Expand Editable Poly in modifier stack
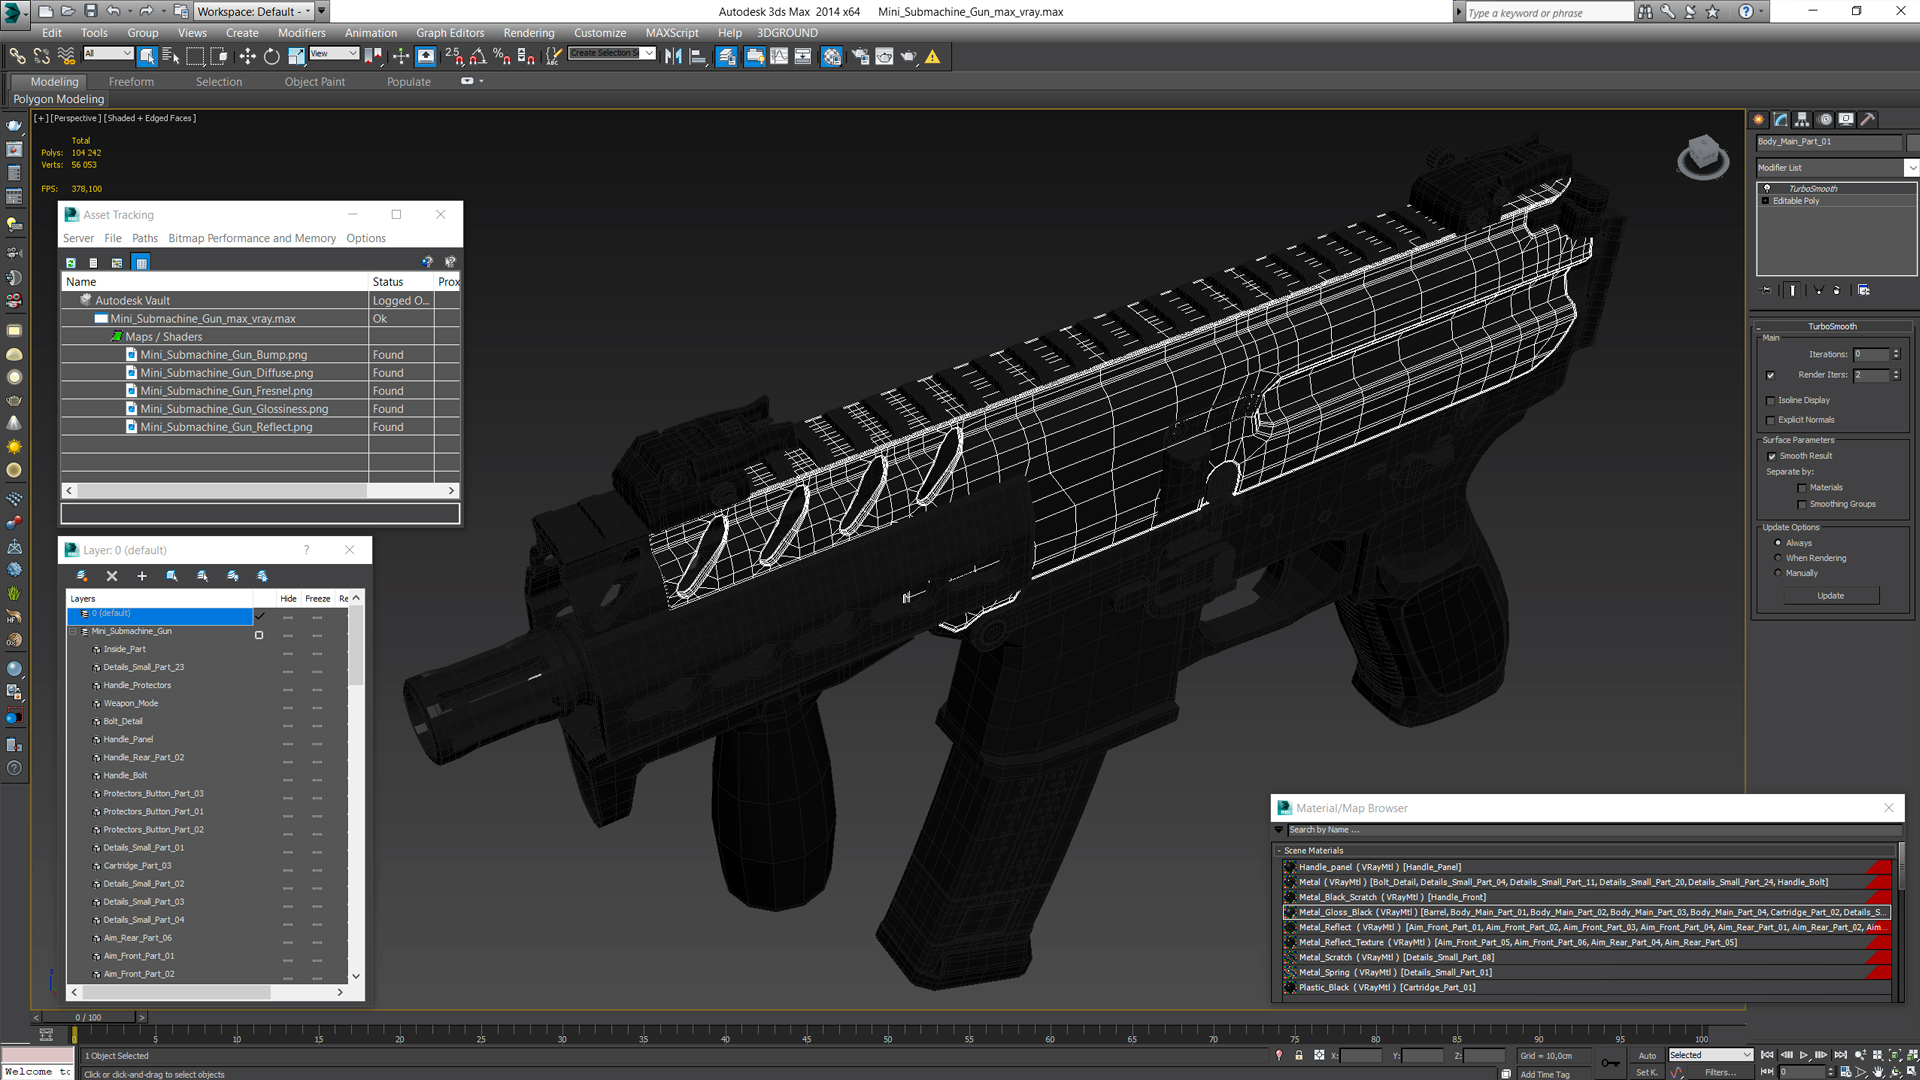This screenshot has height=1080, width=1920. pyautogui.click(x=1765, y=201)
